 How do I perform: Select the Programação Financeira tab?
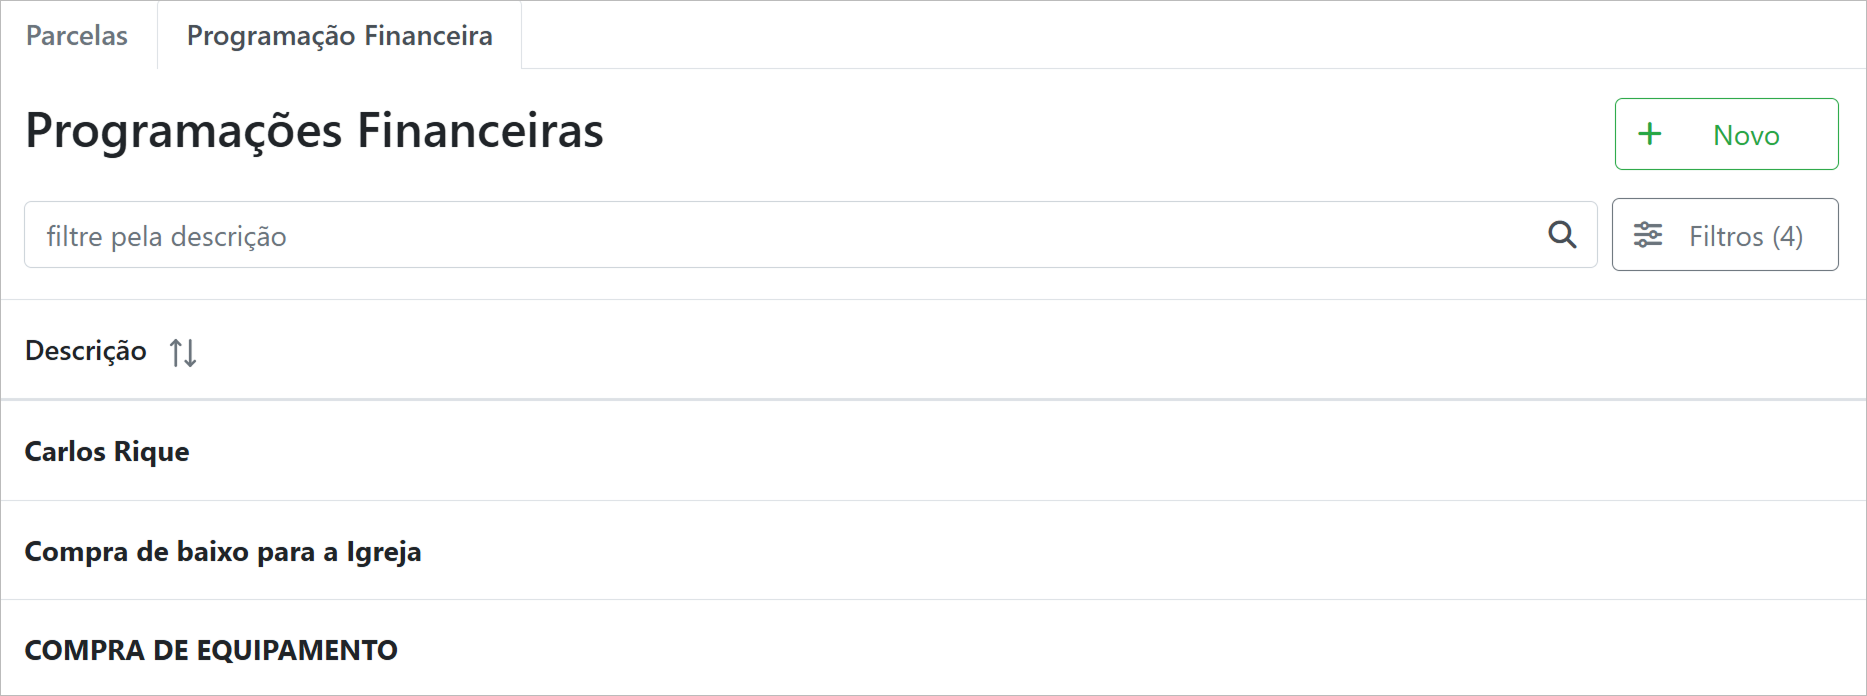[339, 36]
